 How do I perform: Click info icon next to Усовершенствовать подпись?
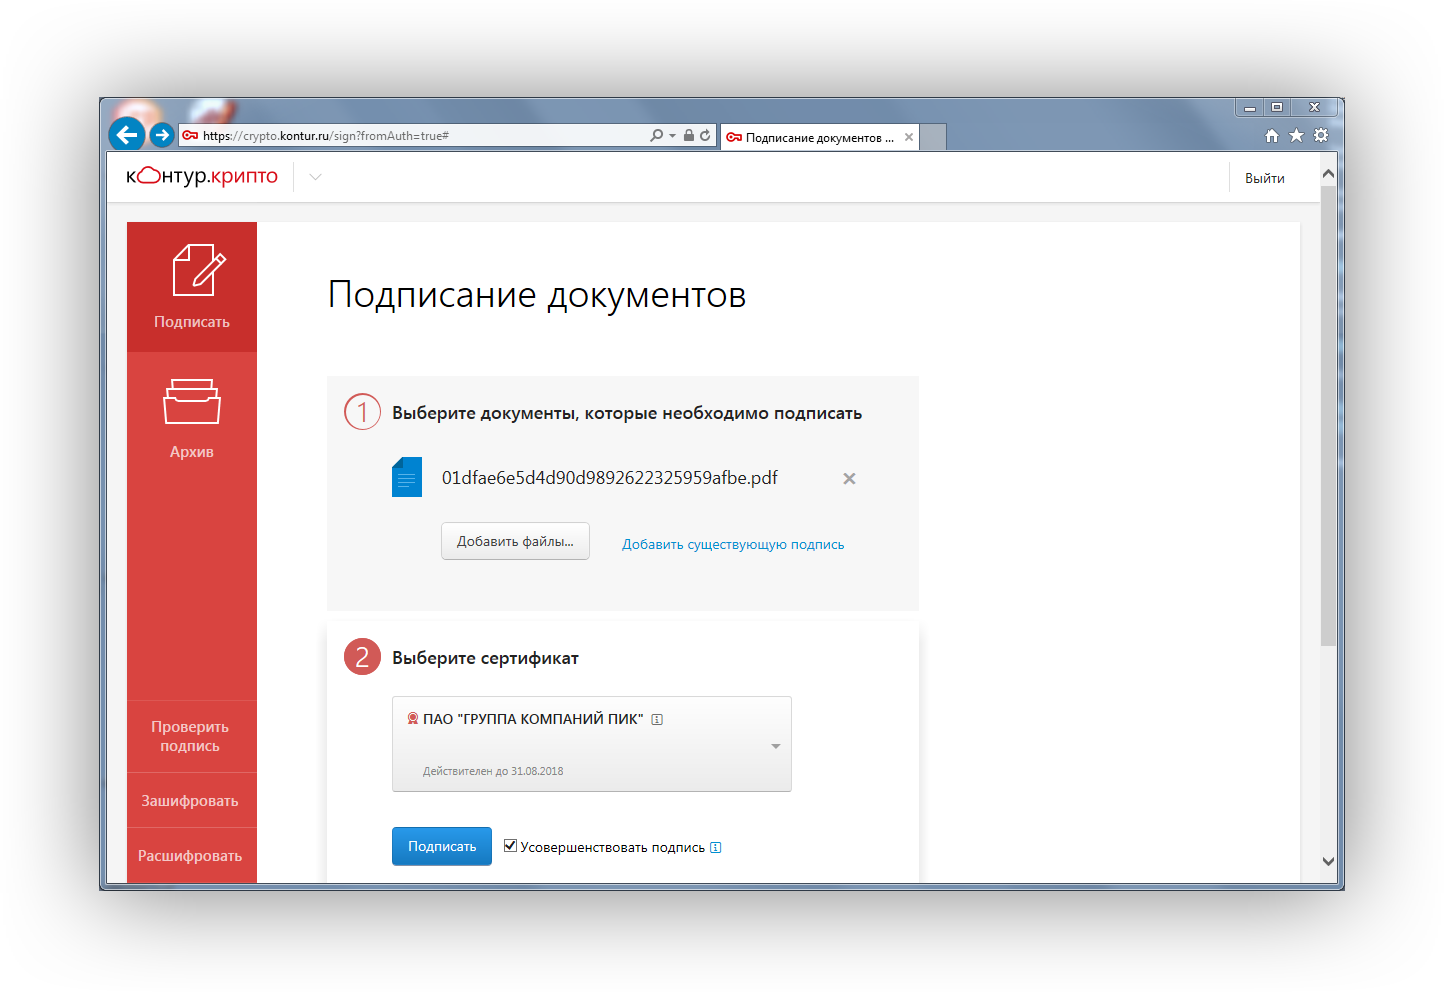tap(715, 848)
